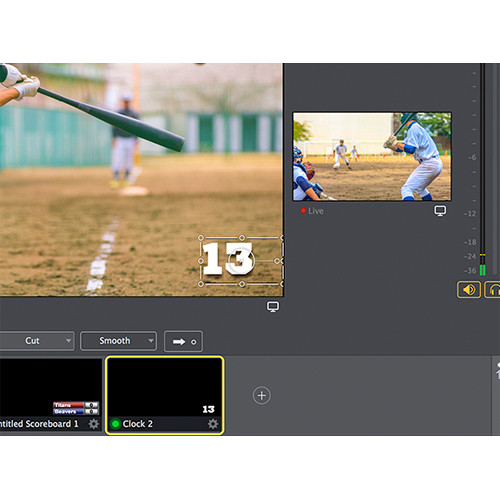500x500 pixels.
Task: Open the Smooth transition dropdown
Action: (x=118, y=341)
